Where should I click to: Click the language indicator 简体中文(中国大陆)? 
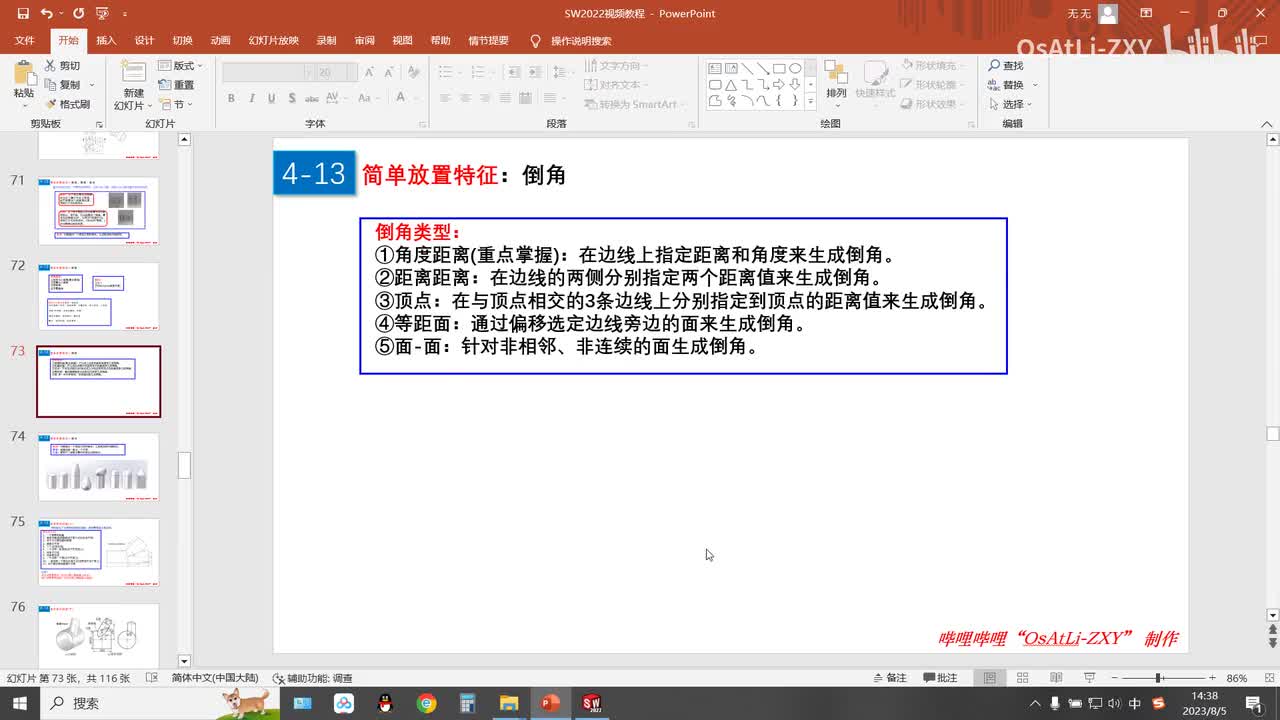214,678
